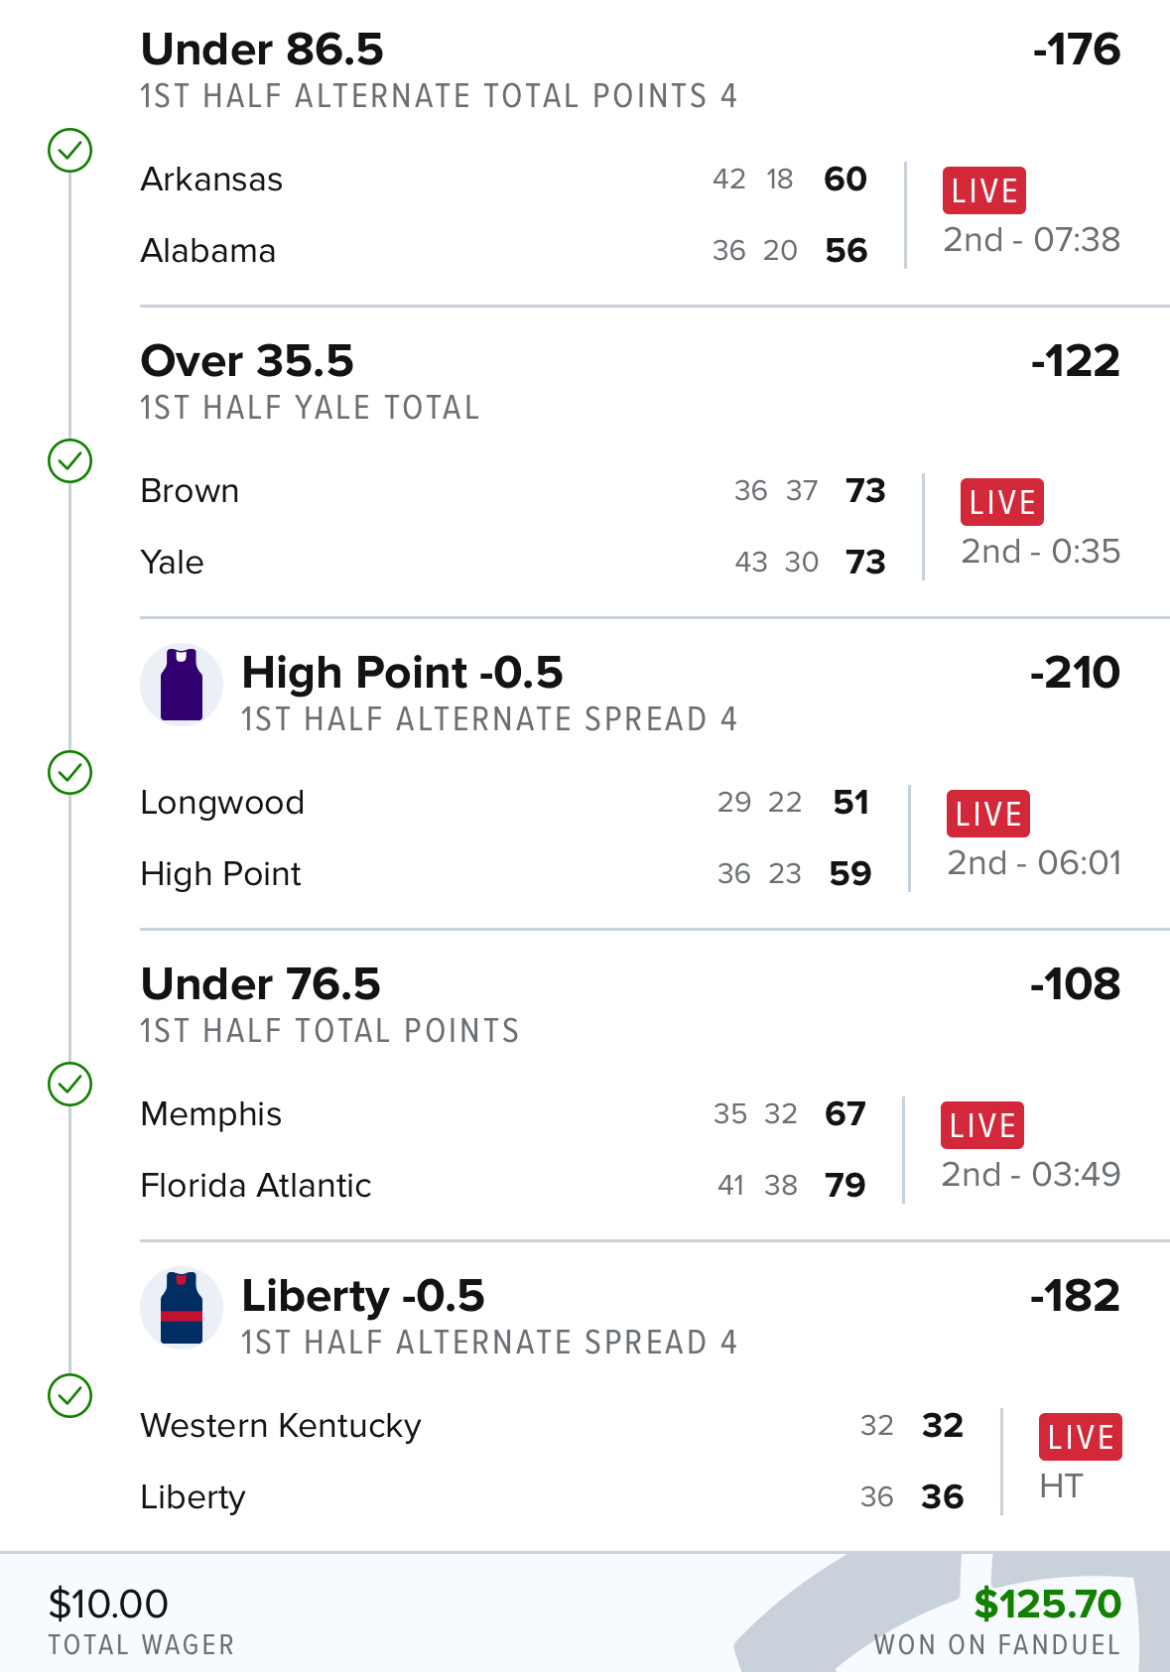
Task: Click the green checkmark beside the Memphis–Florida Atlantic leg
Action: click(x=70, y=1084)
